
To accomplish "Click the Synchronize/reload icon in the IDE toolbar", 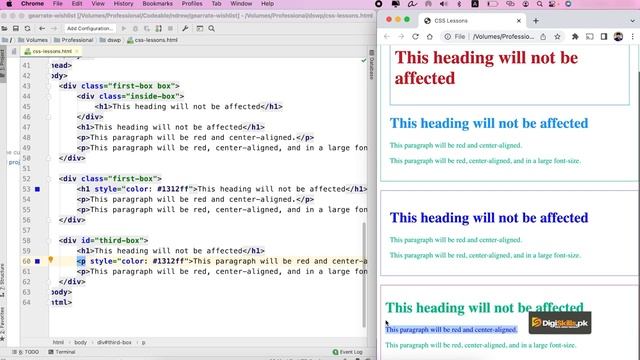I will pyautogui.click(x=27, y=29).
